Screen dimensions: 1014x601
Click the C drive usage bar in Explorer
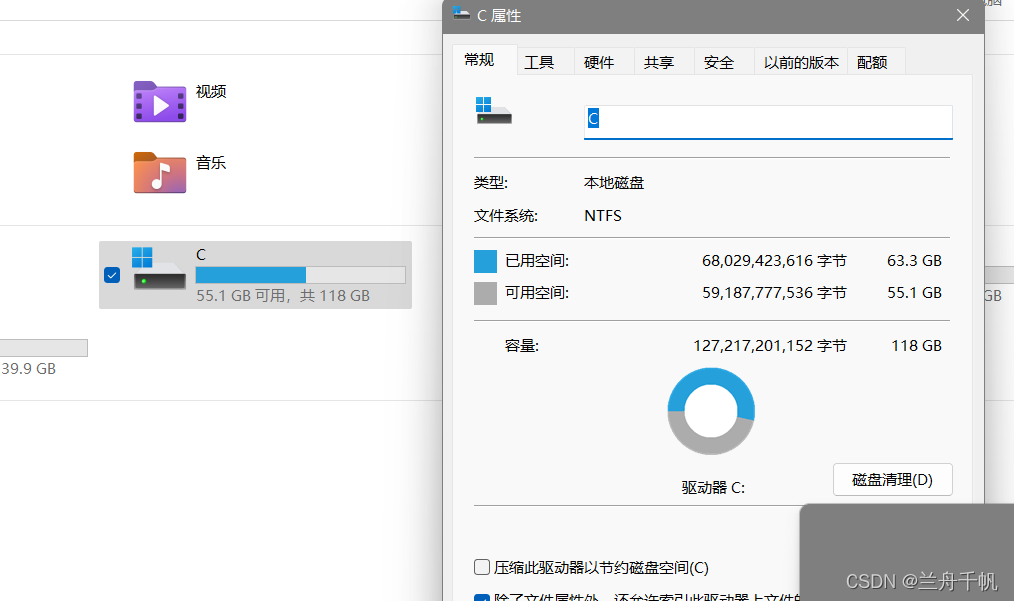(x=301, y=275)
